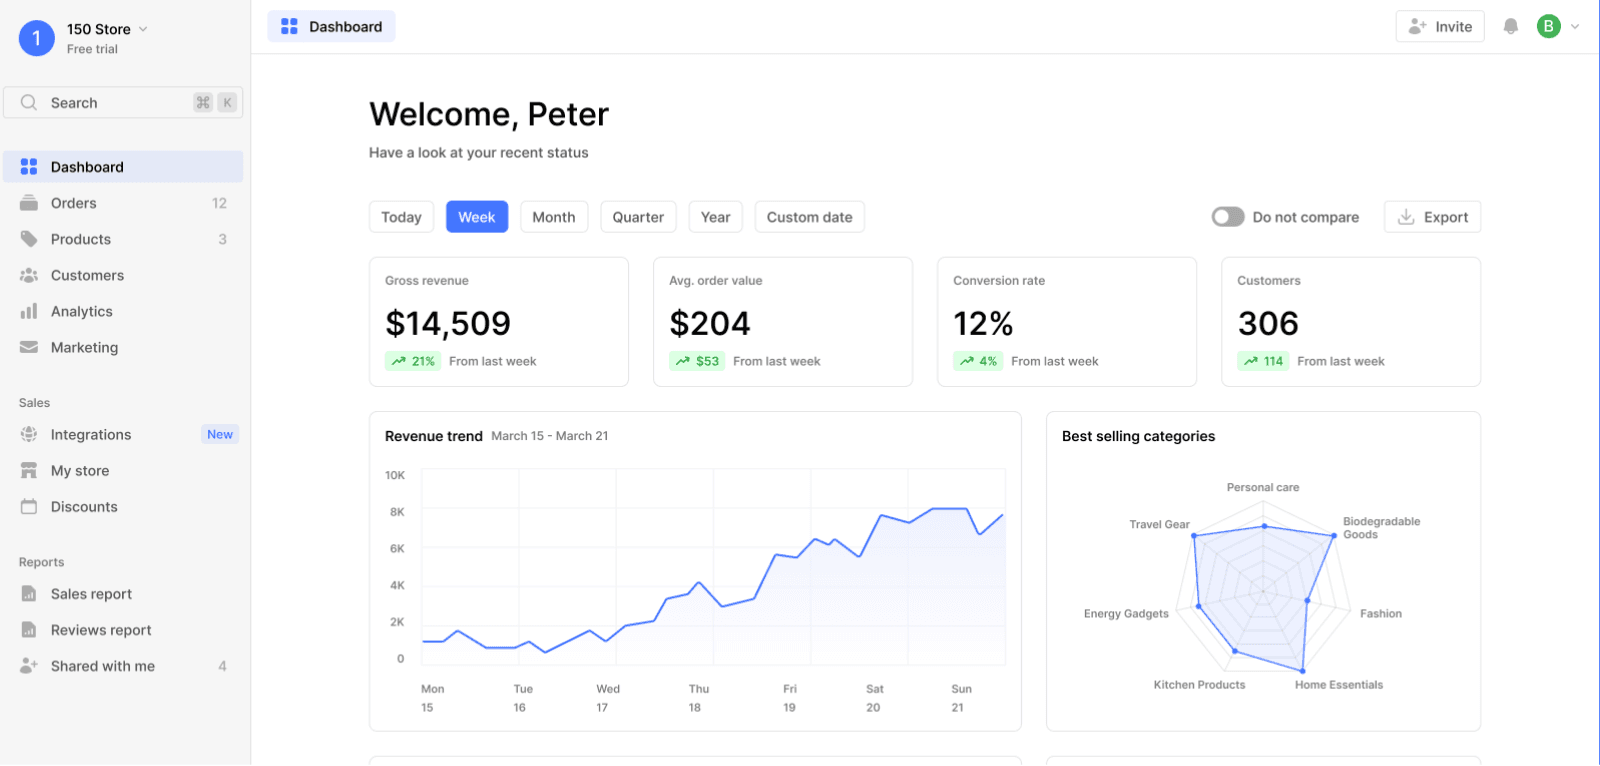Open the user profile menu chevron
The width and height of the screenshot is (1600, 766).
click(x=1575, y=27)
